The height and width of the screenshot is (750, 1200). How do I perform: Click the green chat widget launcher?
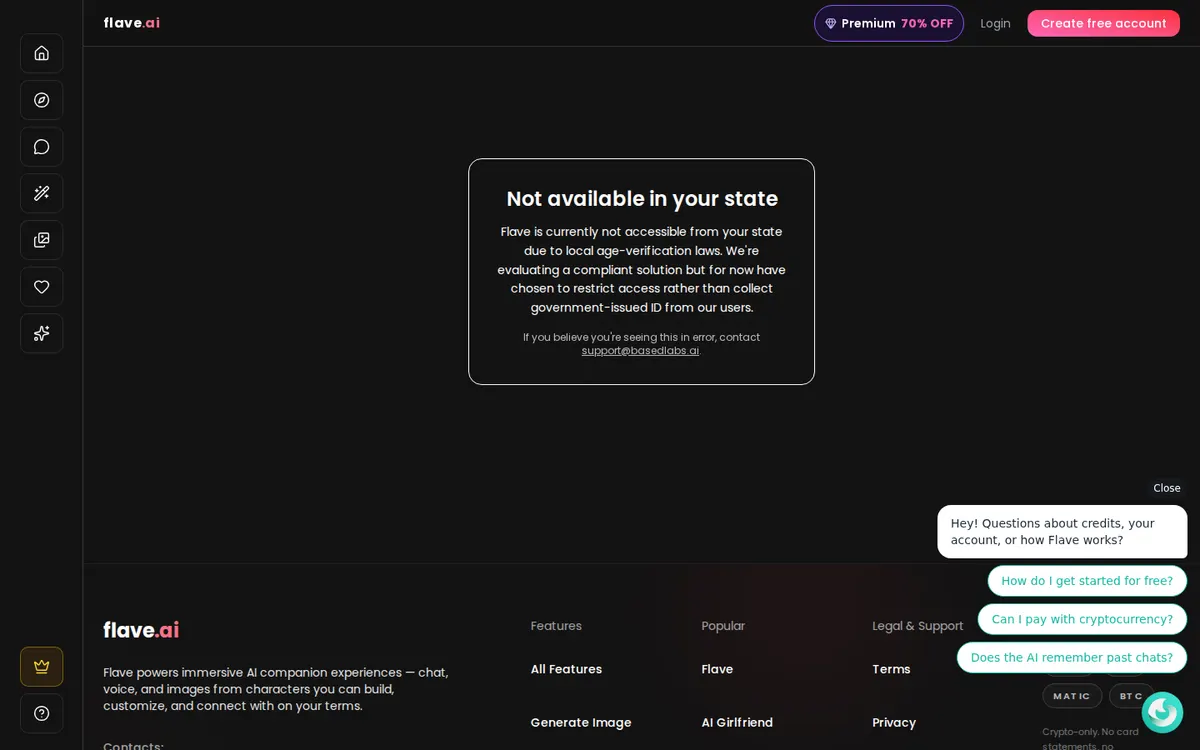(1162, 712)
